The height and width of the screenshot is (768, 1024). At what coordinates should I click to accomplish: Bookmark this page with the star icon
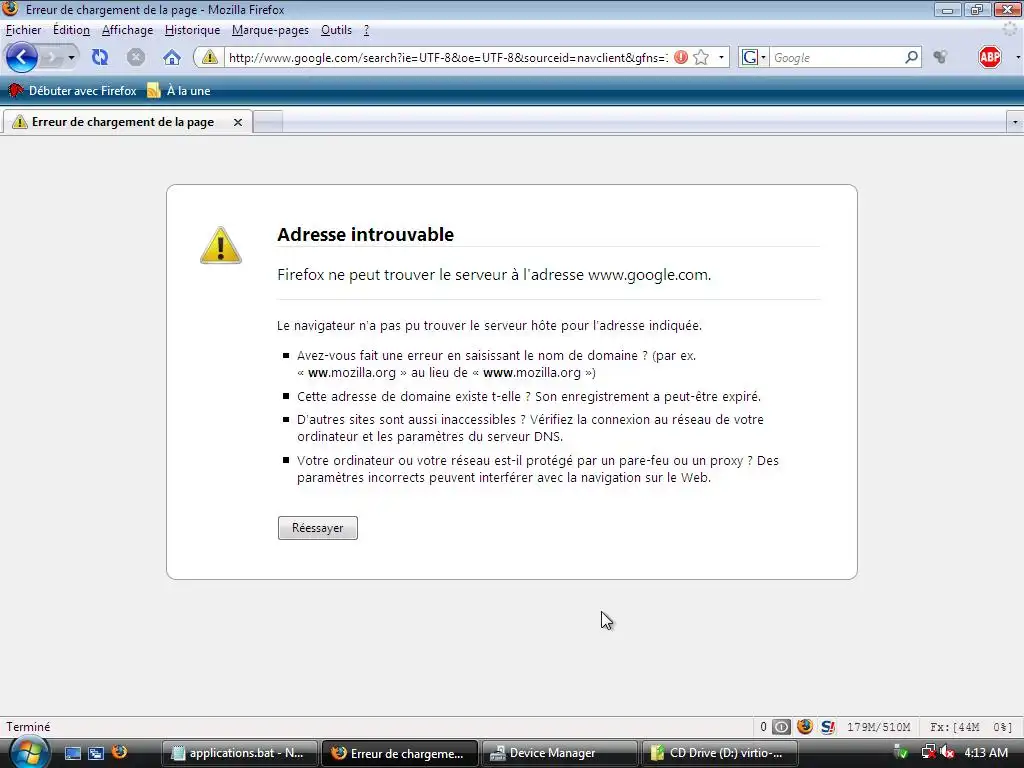tap(701, 57)
